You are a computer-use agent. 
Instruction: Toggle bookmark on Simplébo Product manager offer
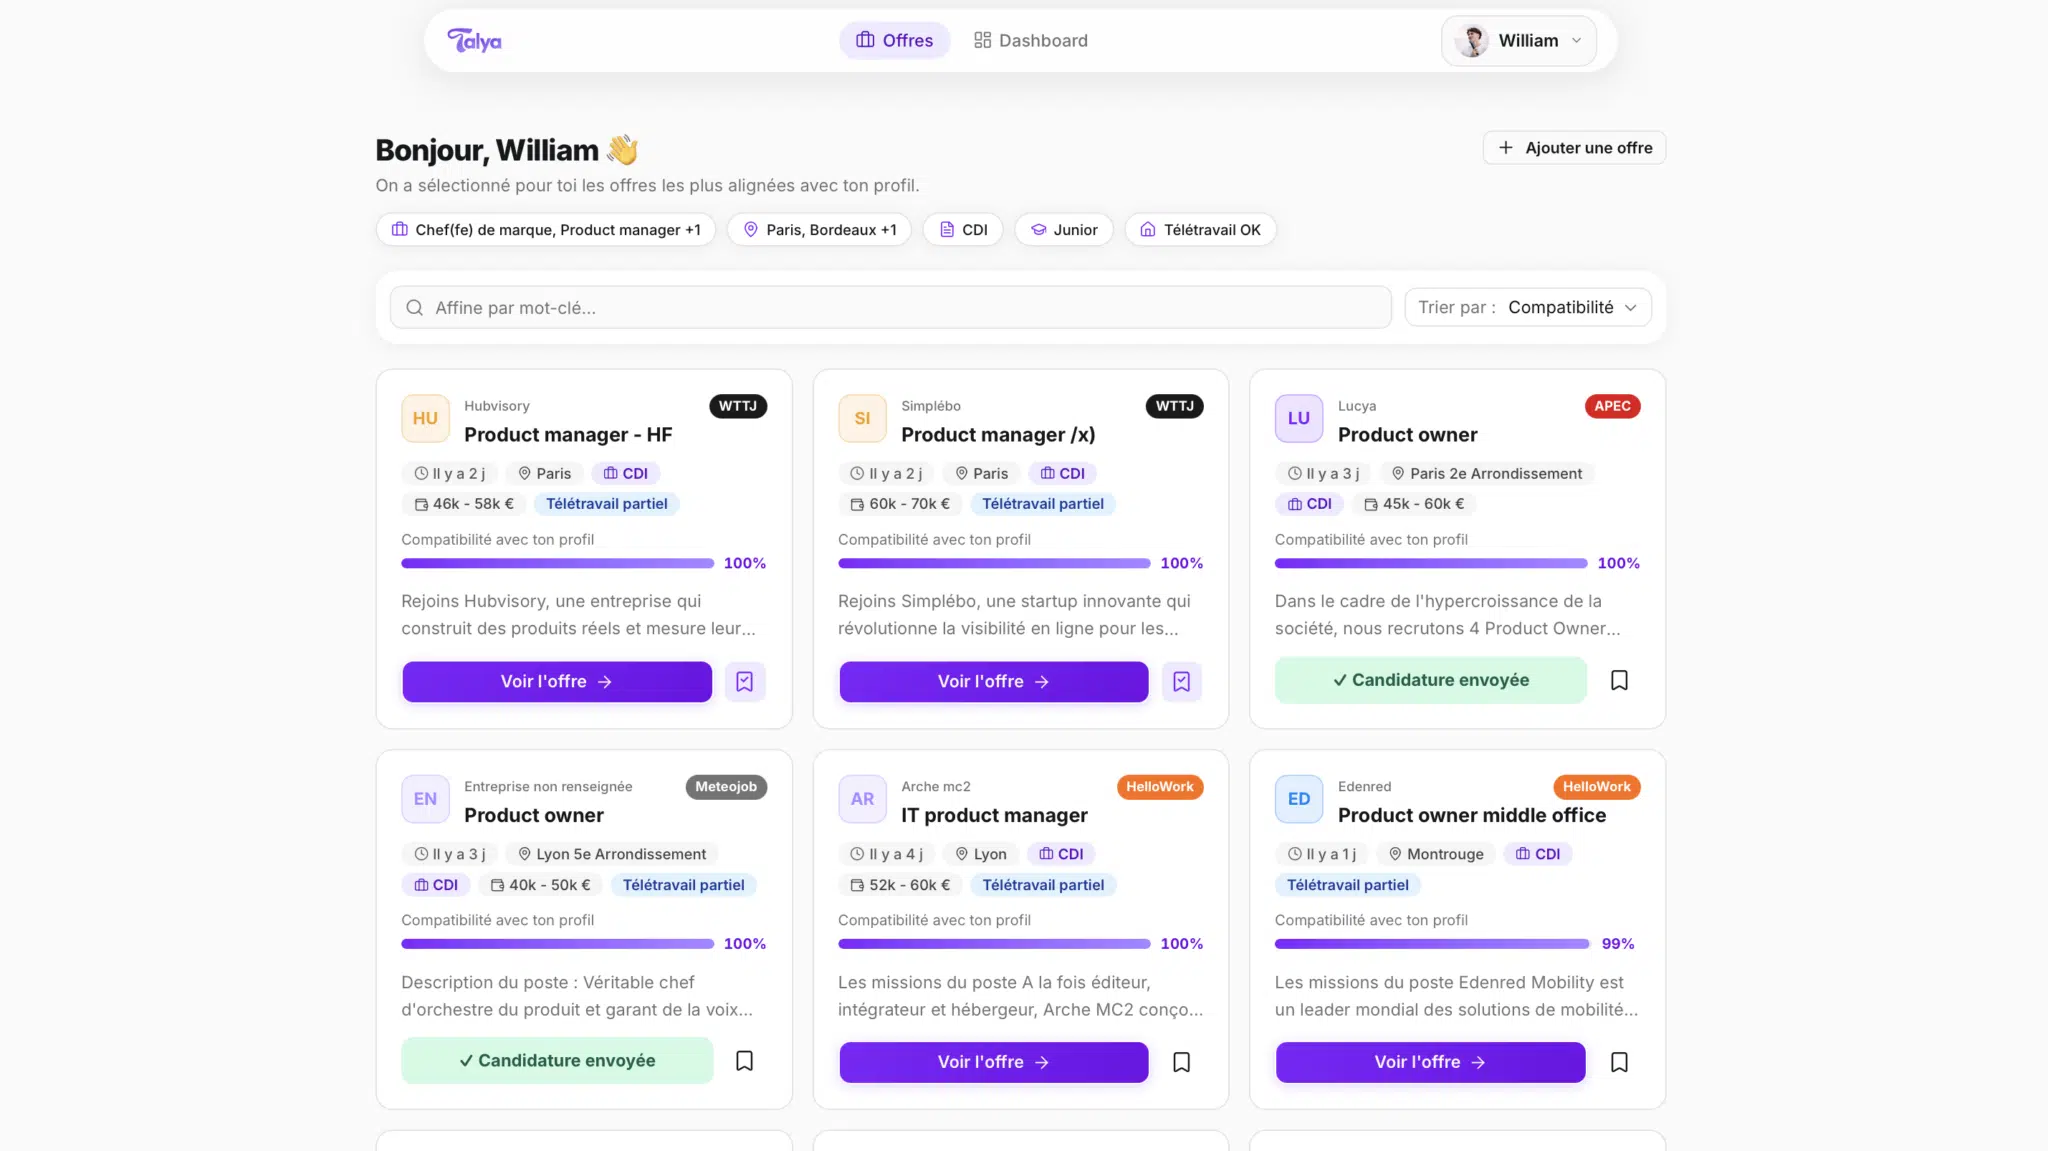point(1181,681)
